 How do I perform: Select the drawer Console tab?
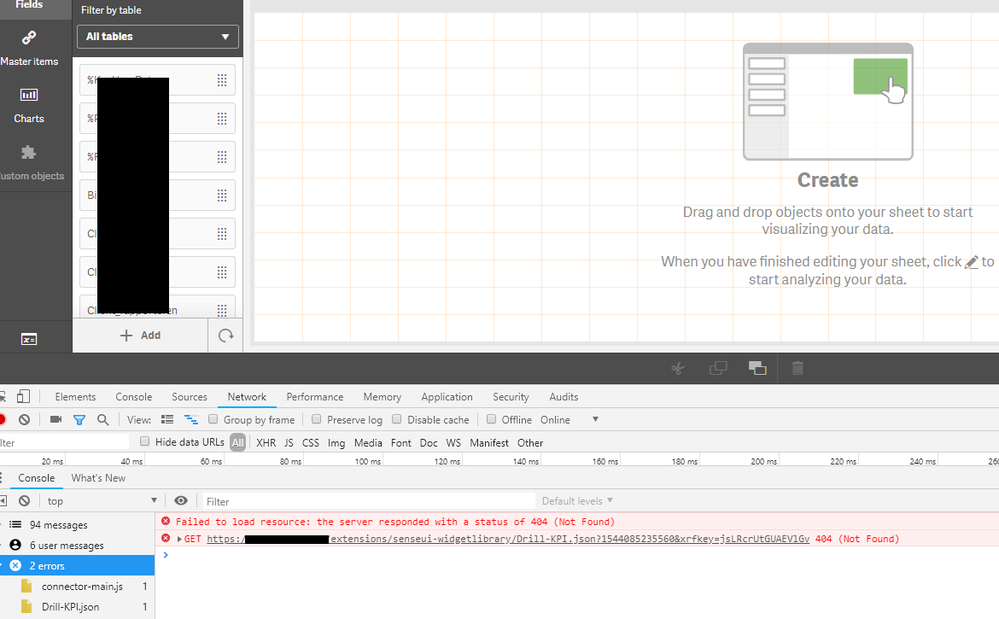36,478
